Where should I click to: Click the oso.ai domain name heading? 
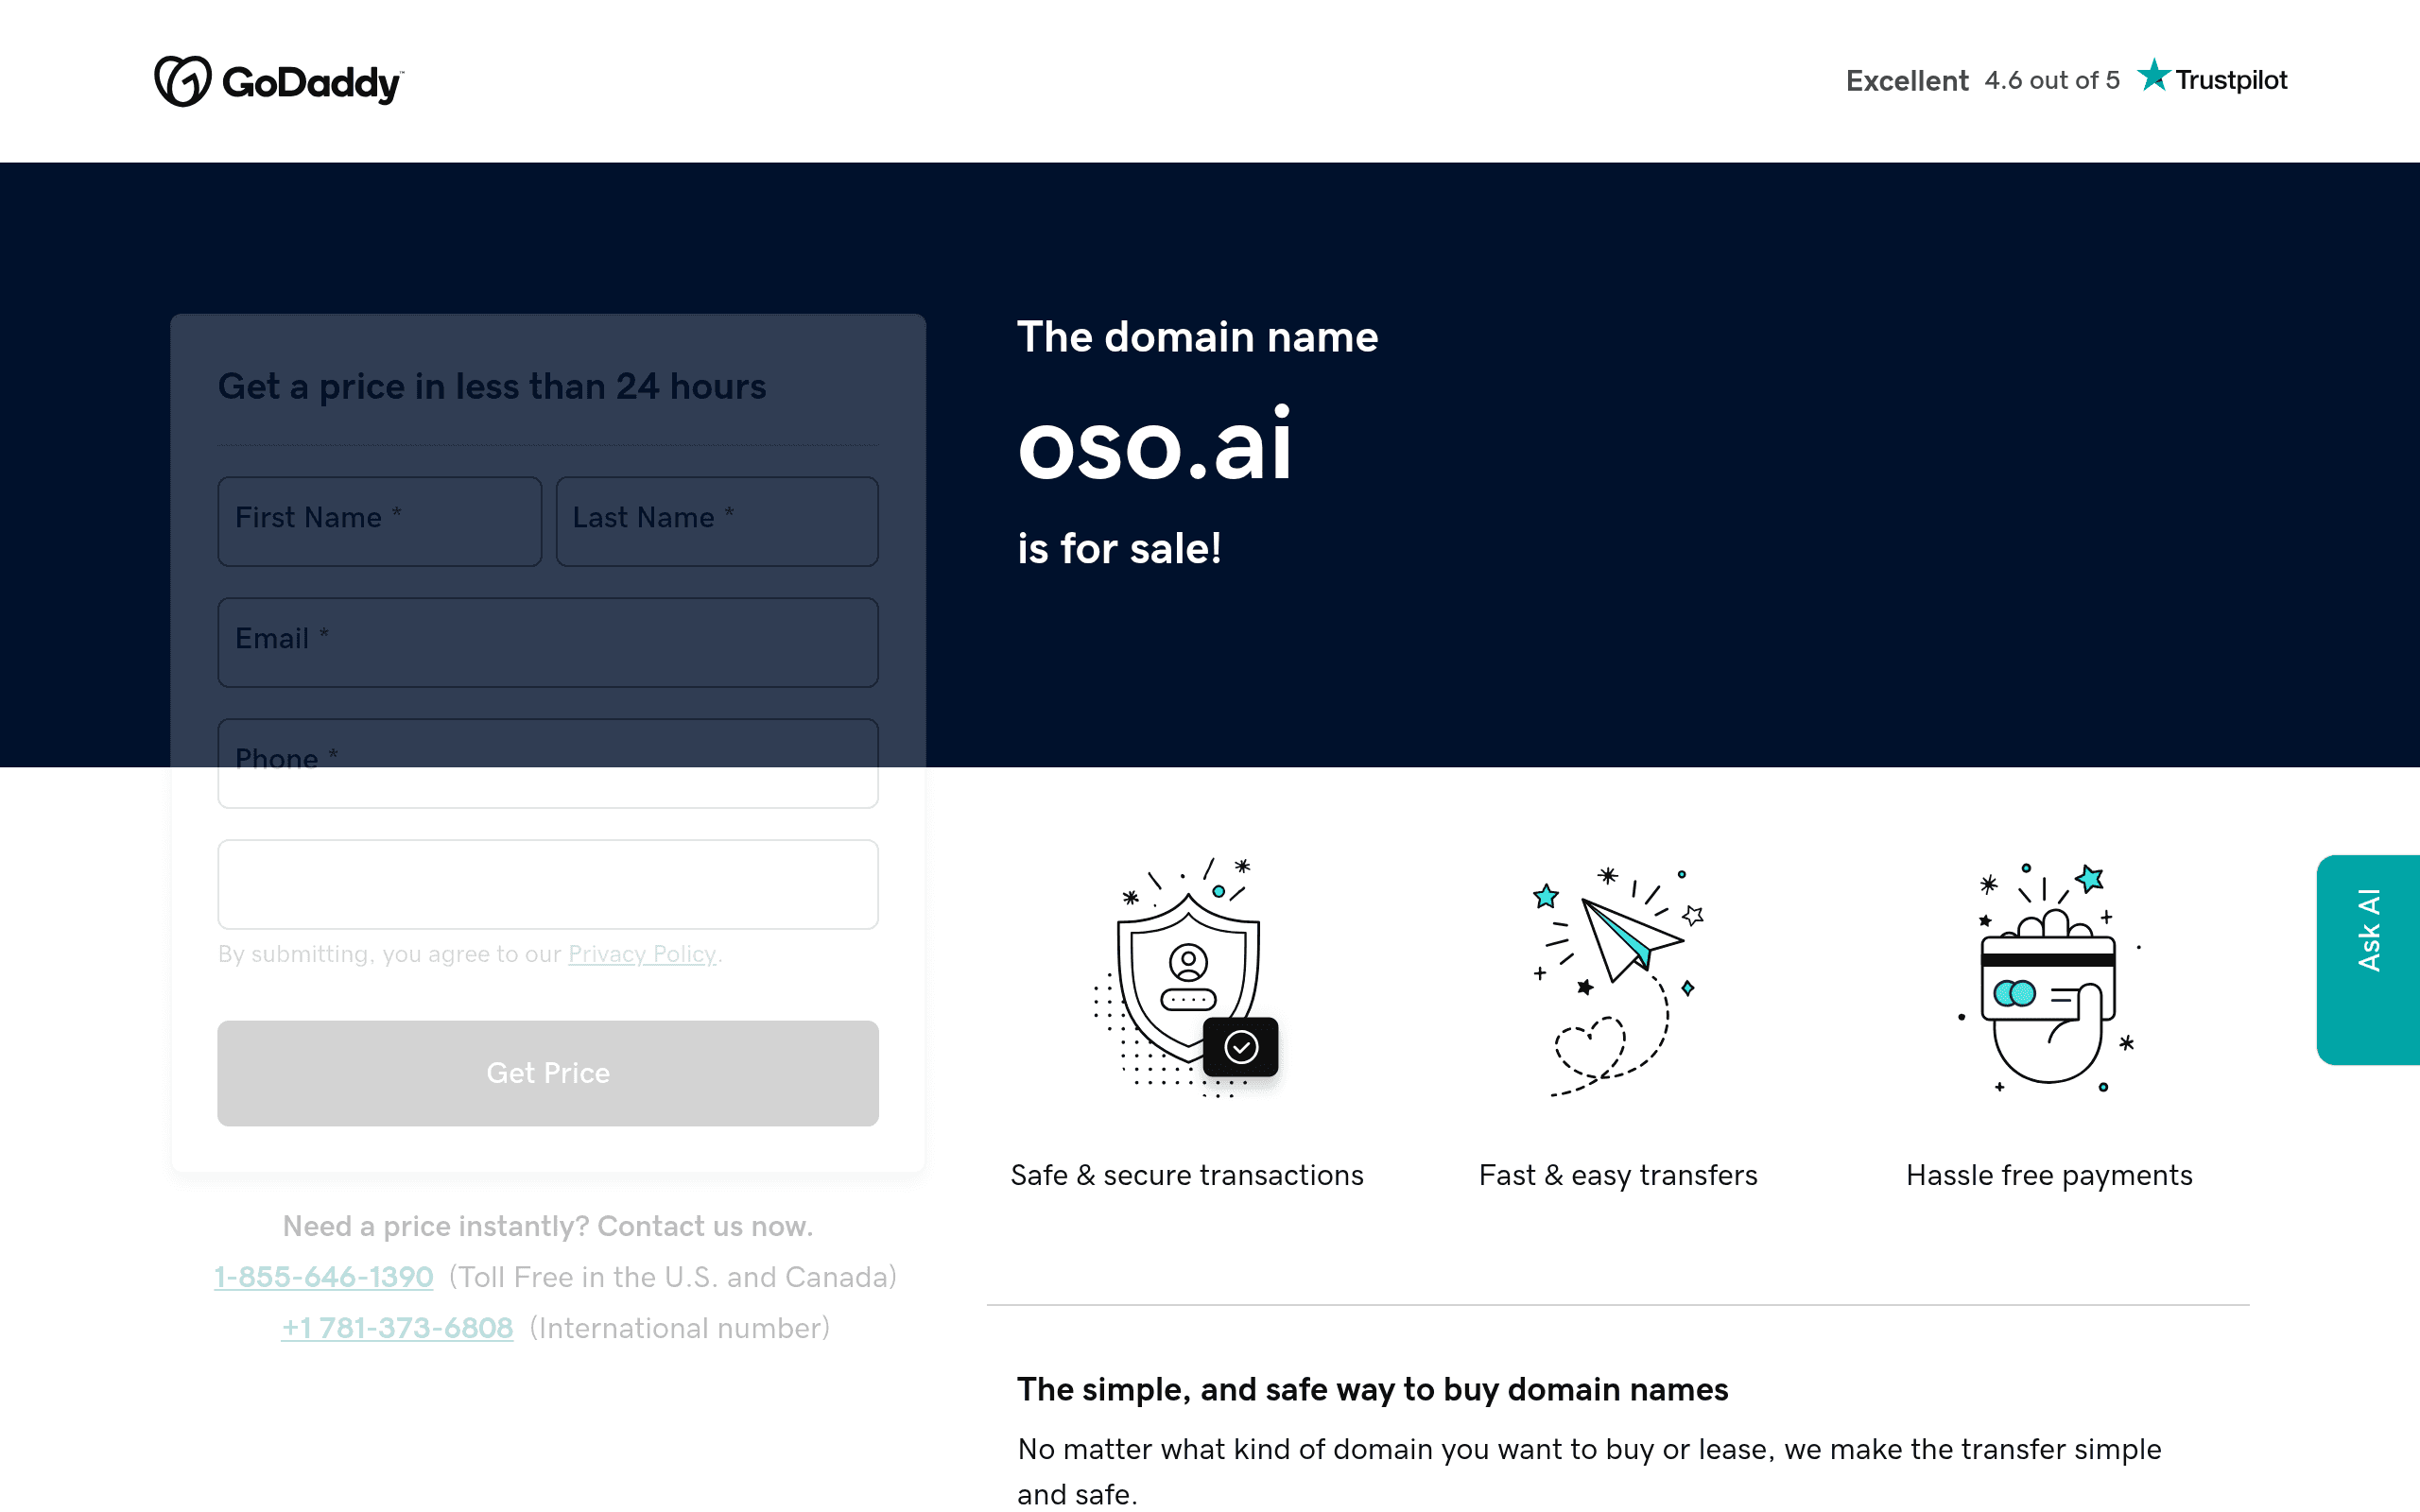click(1155, 444)
